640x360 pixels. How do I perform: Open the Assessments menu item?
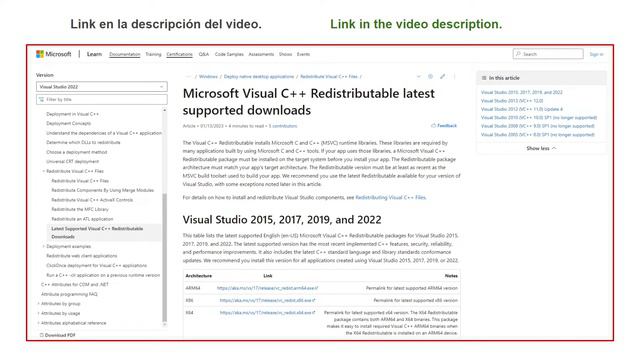[x=261, y=54]
